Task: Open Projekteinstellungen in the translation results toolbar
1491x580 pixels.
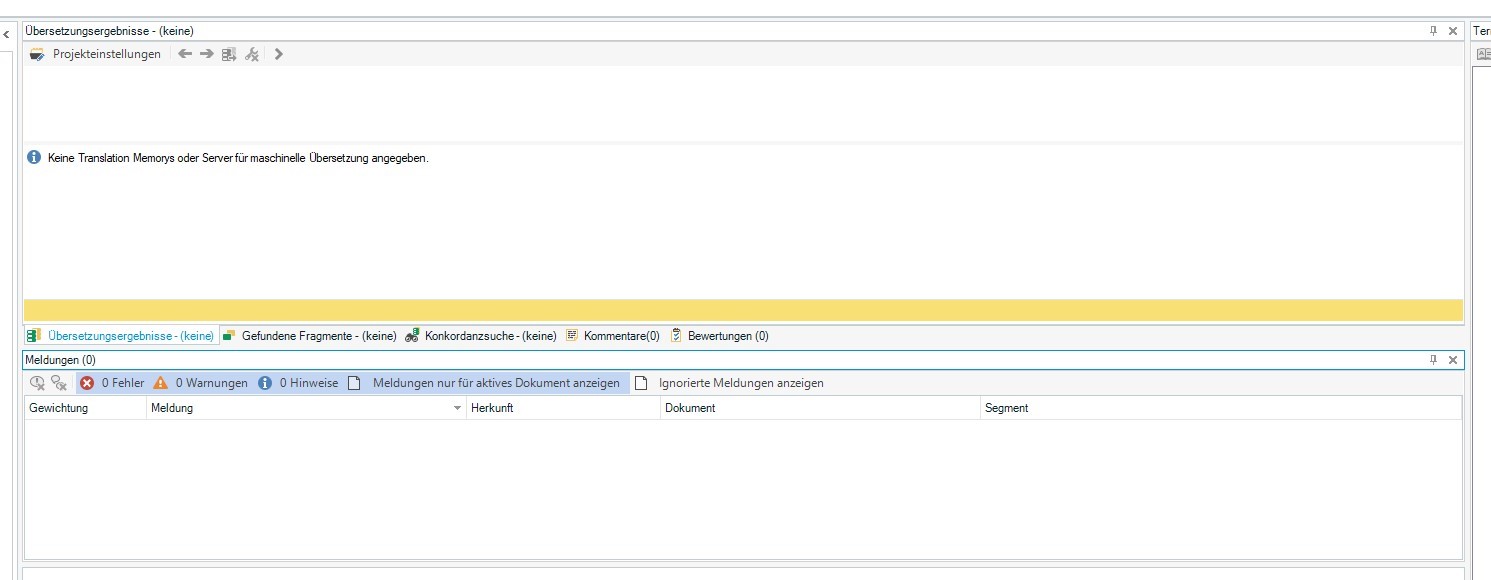Action: click(x=96, y=54)
